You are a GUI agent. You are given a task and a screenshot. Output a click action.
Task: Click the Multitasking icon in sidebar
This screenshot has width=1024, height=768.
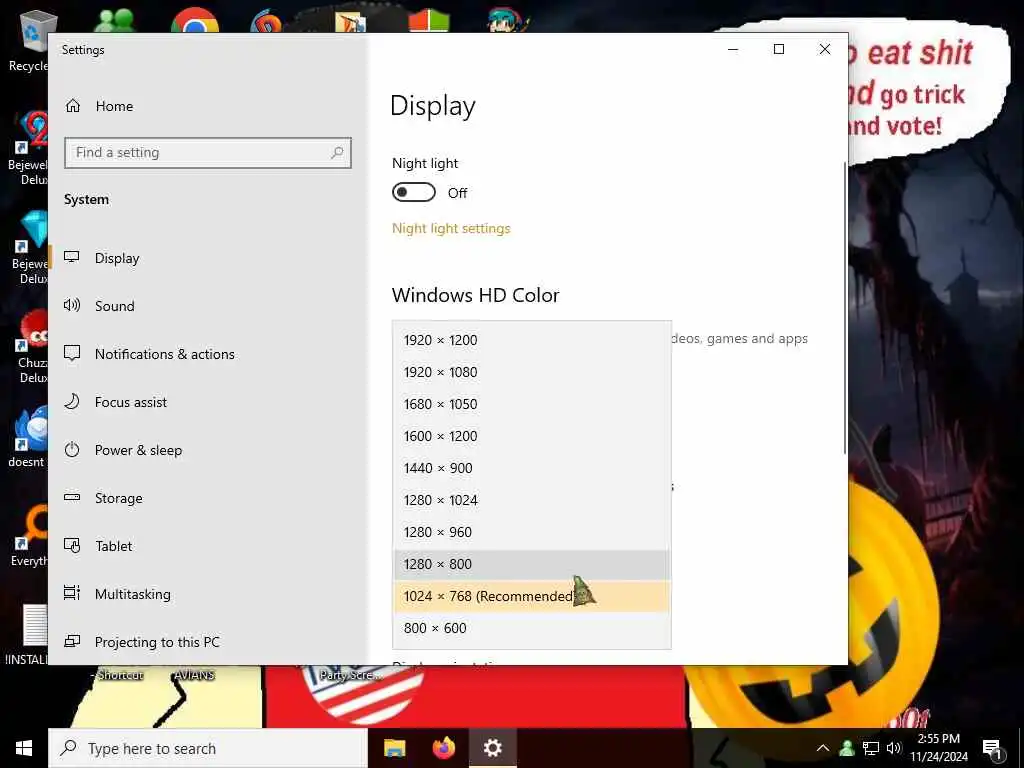(x=72, y=593)
